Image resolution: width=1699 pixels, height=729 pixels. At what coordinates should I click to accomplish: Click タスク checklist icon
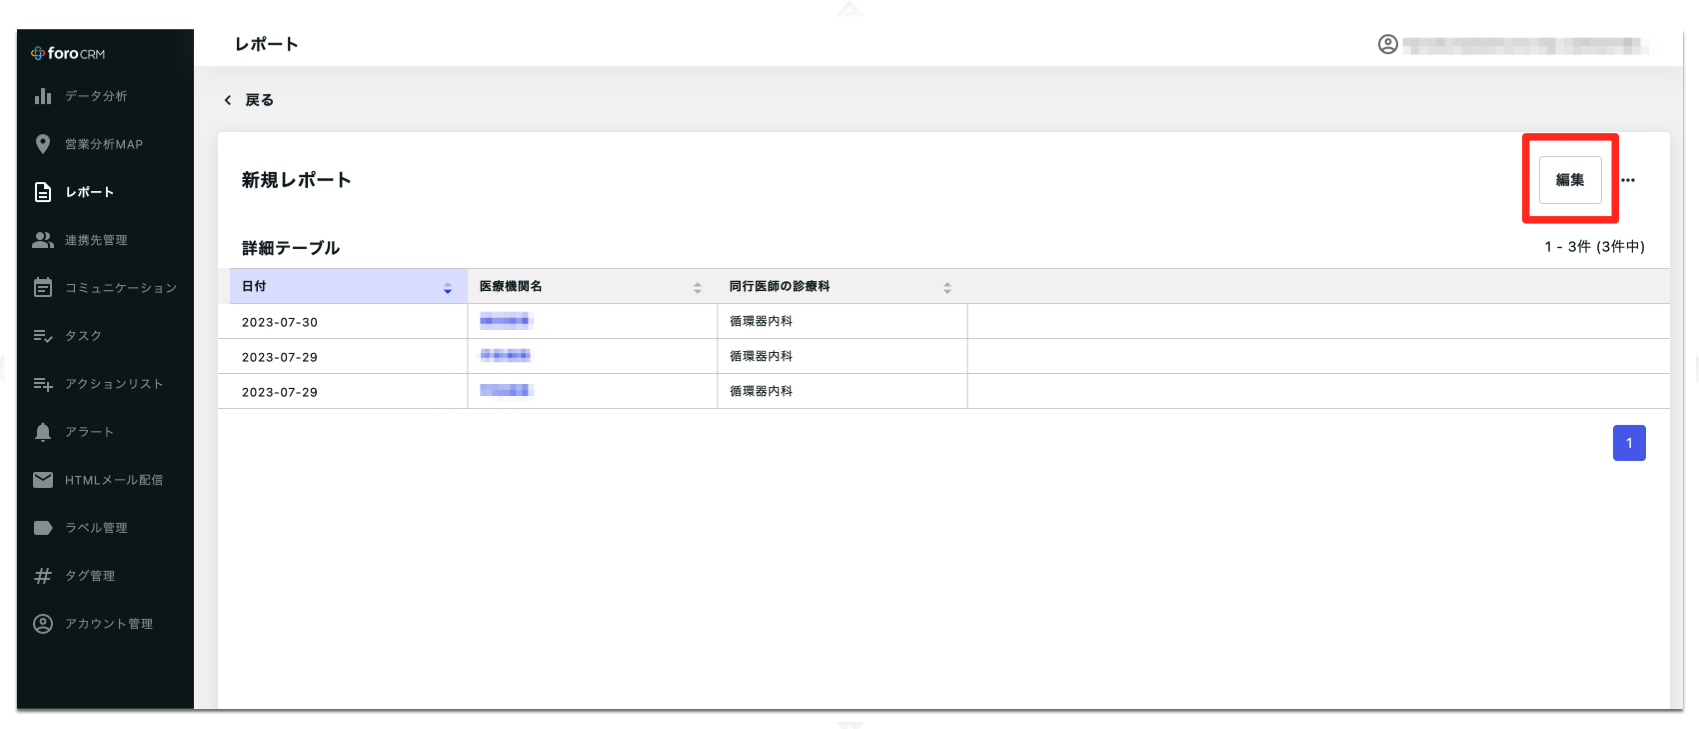pyautogui.click(x=43, y=336)
